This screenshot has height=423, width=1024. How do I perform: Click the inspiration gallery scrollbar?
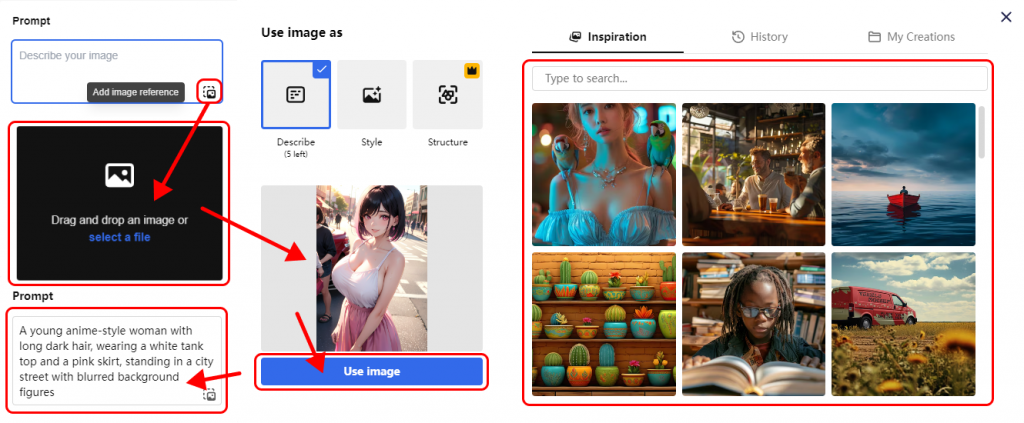tap(981, 132)
